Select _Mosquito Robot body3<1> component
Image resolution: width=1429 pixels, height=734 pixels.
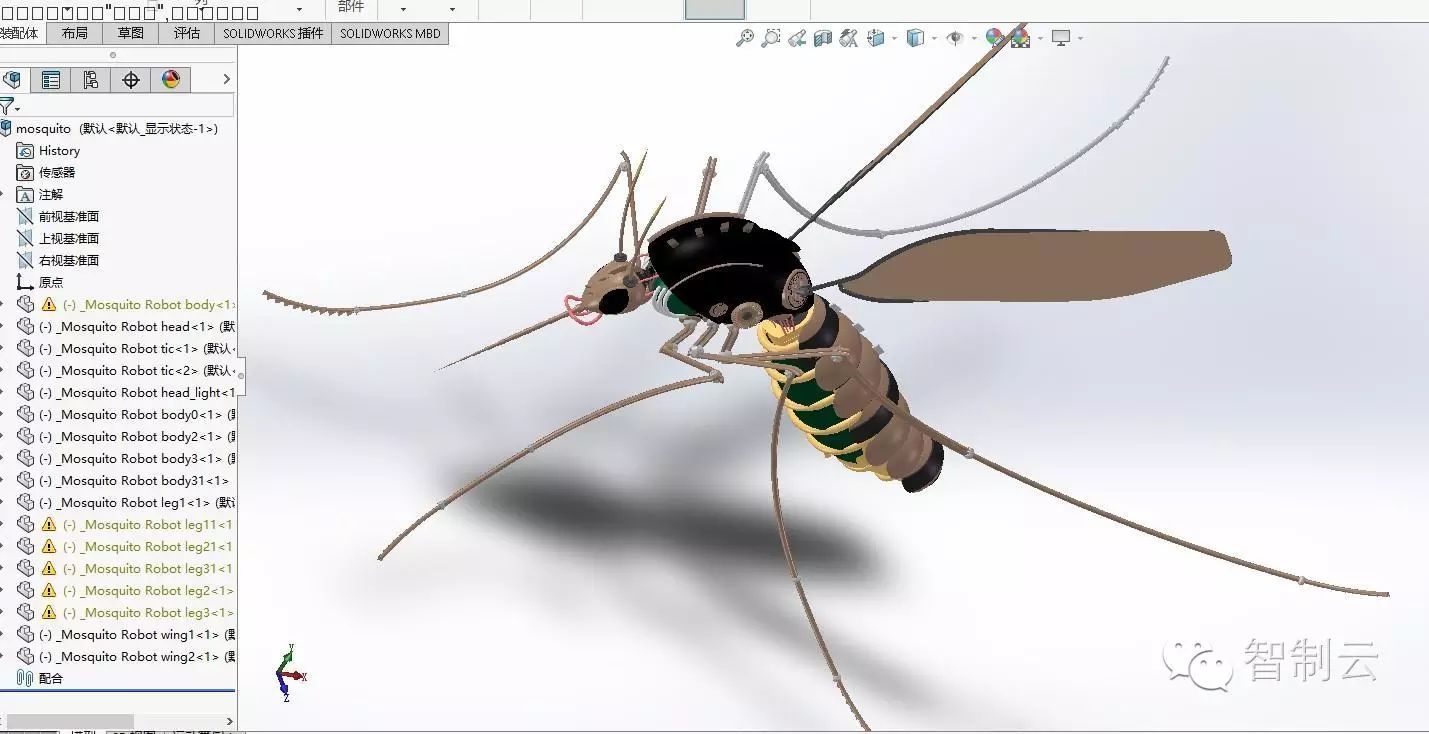point(126,459)
